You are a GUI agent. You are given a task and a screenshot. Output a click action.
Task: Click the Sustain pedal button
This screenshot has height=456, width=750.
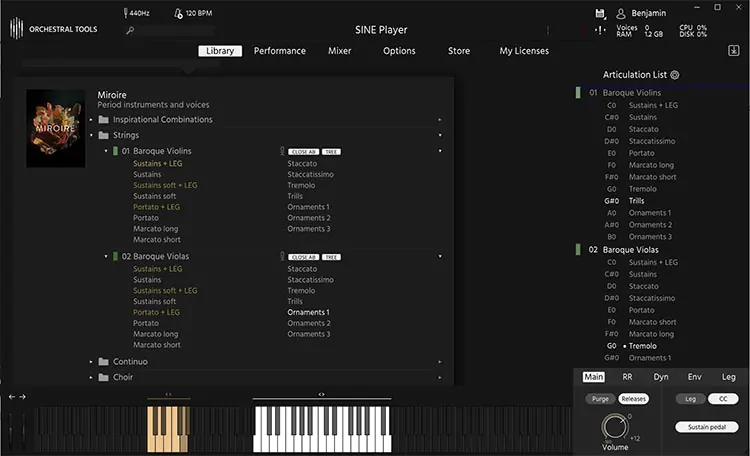706,427
